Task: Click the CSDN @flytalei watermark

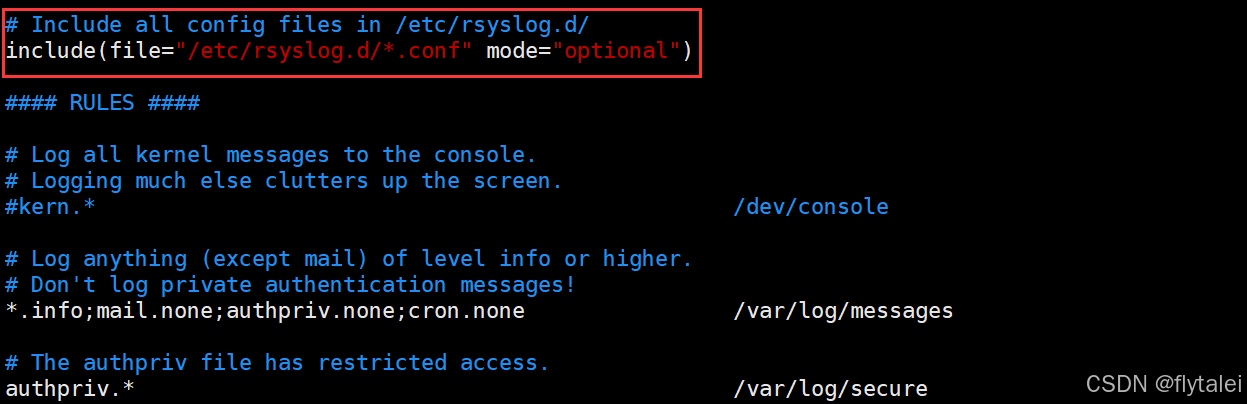Action: pos(1163,384)
